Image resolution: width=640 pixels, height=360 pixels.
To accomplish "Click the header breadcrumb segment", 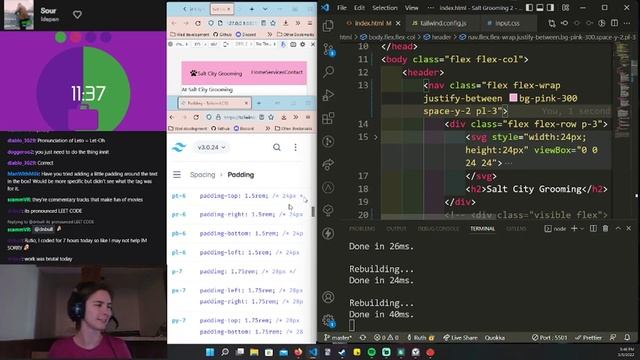I will click(437, 37).
